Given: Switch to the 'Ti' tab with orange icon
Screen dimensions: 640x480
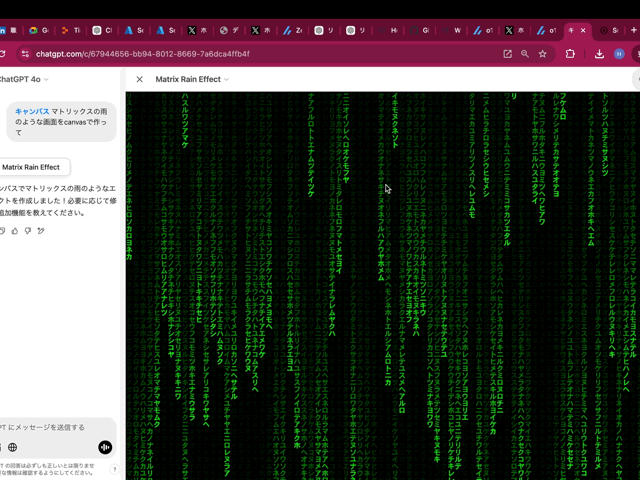Looking at the screenshot, I should [x=71, y=30].
